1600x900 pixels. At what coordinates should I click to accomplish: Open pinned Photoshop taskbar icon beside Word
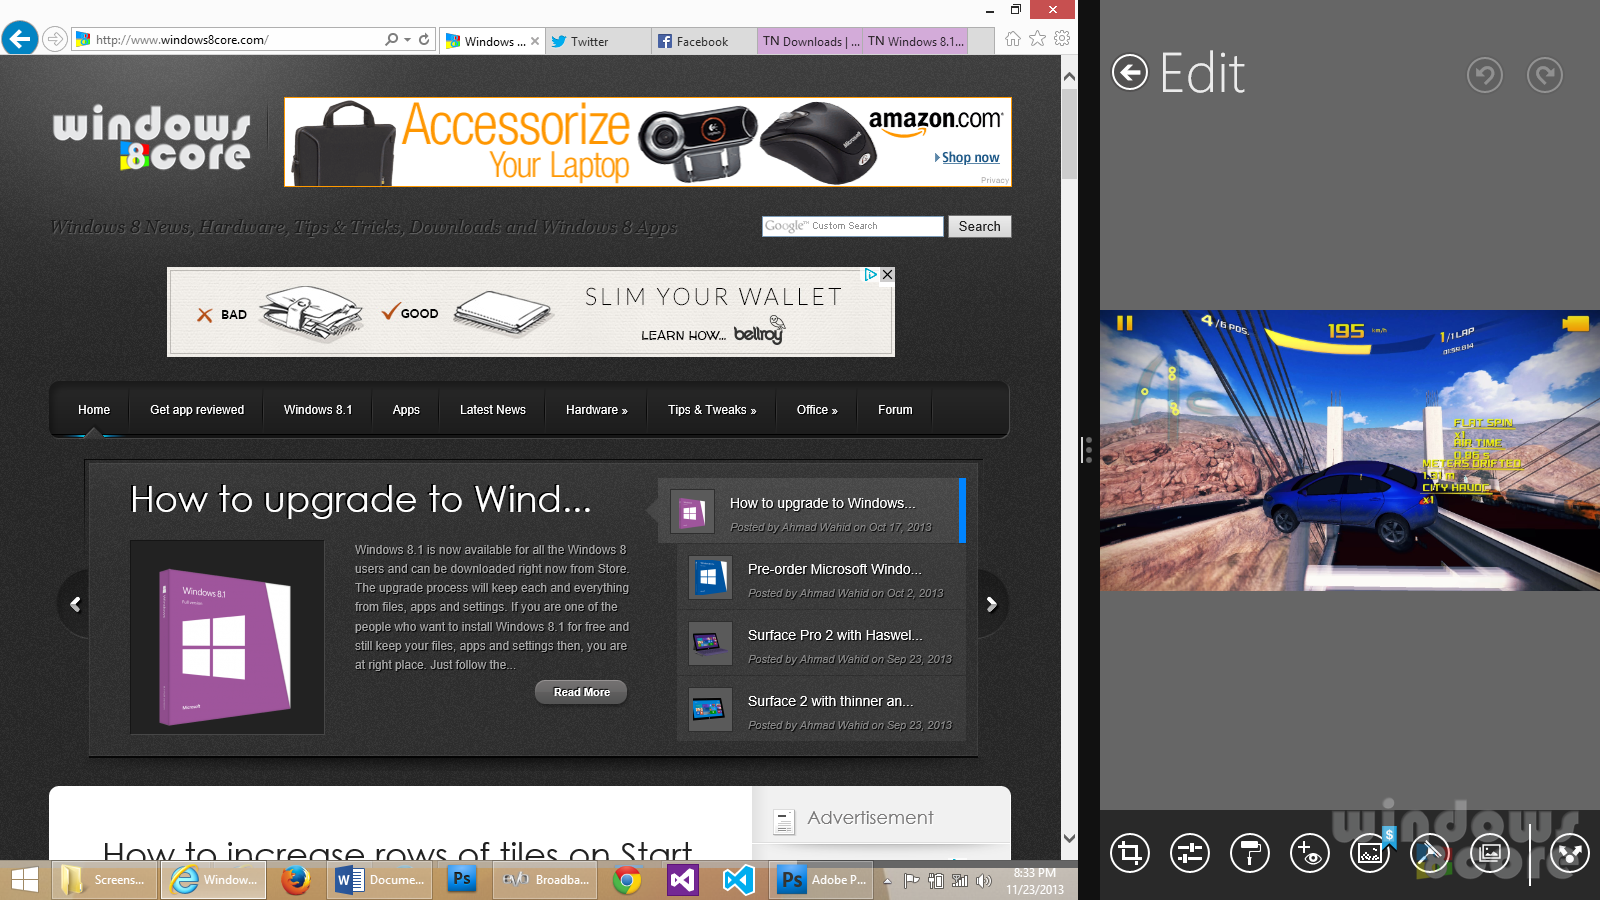[461, 880]
